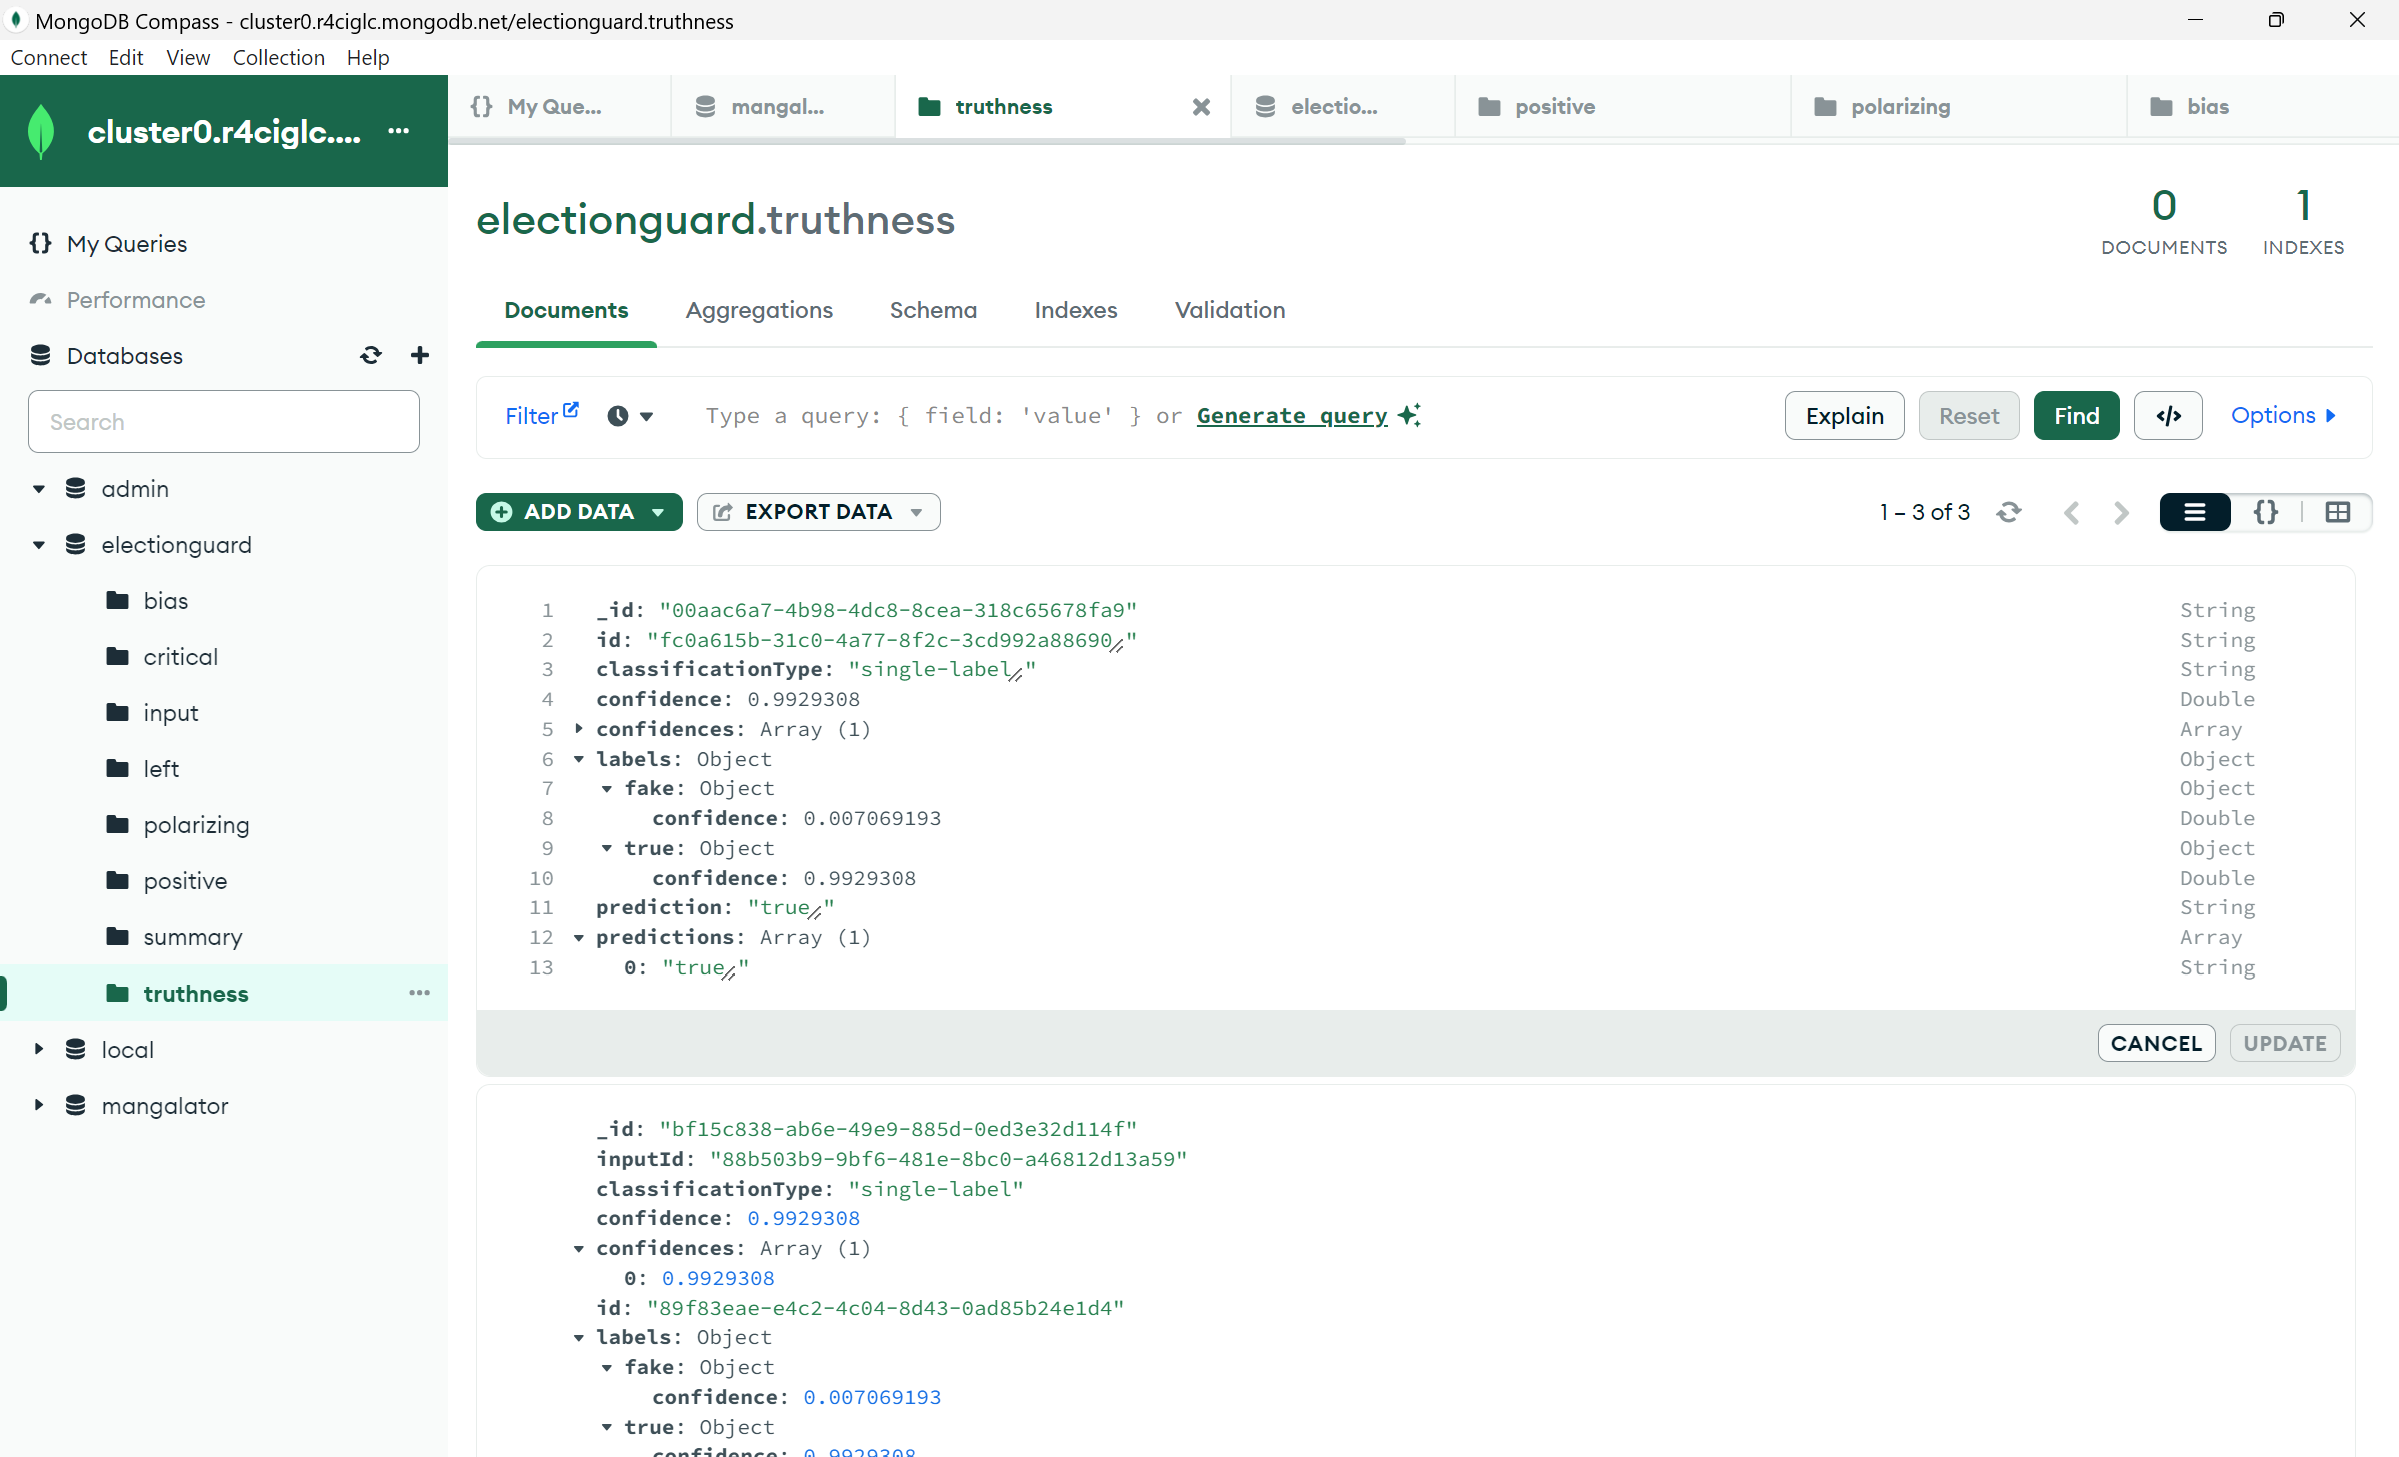Collapse the electionguard database tree
The image size is (2399, 1457).
(39, 545)
